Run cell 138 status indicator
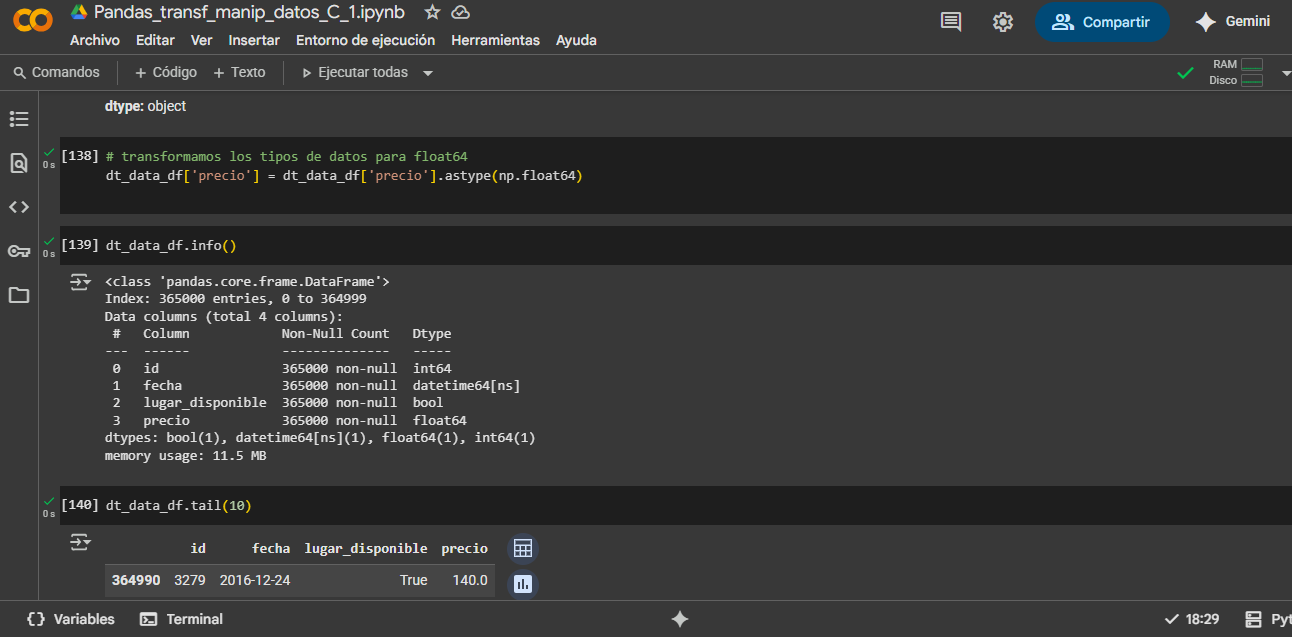The height and width of the screenshot is (637, 1292). tap(48, 156)
